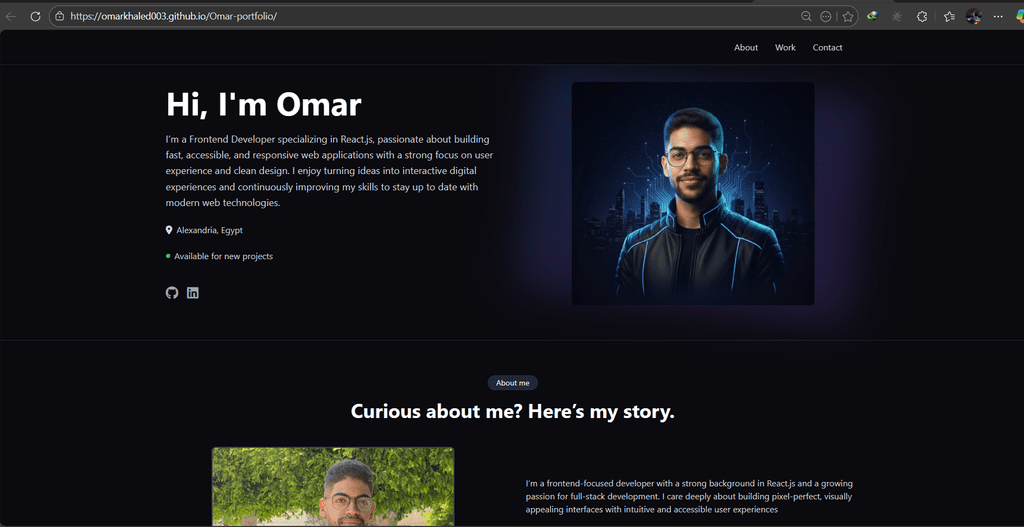This screenshot has height=527, width=1024.
Task: Open Omar's LinkedIn profile icon
Action: tap(193, 293)
